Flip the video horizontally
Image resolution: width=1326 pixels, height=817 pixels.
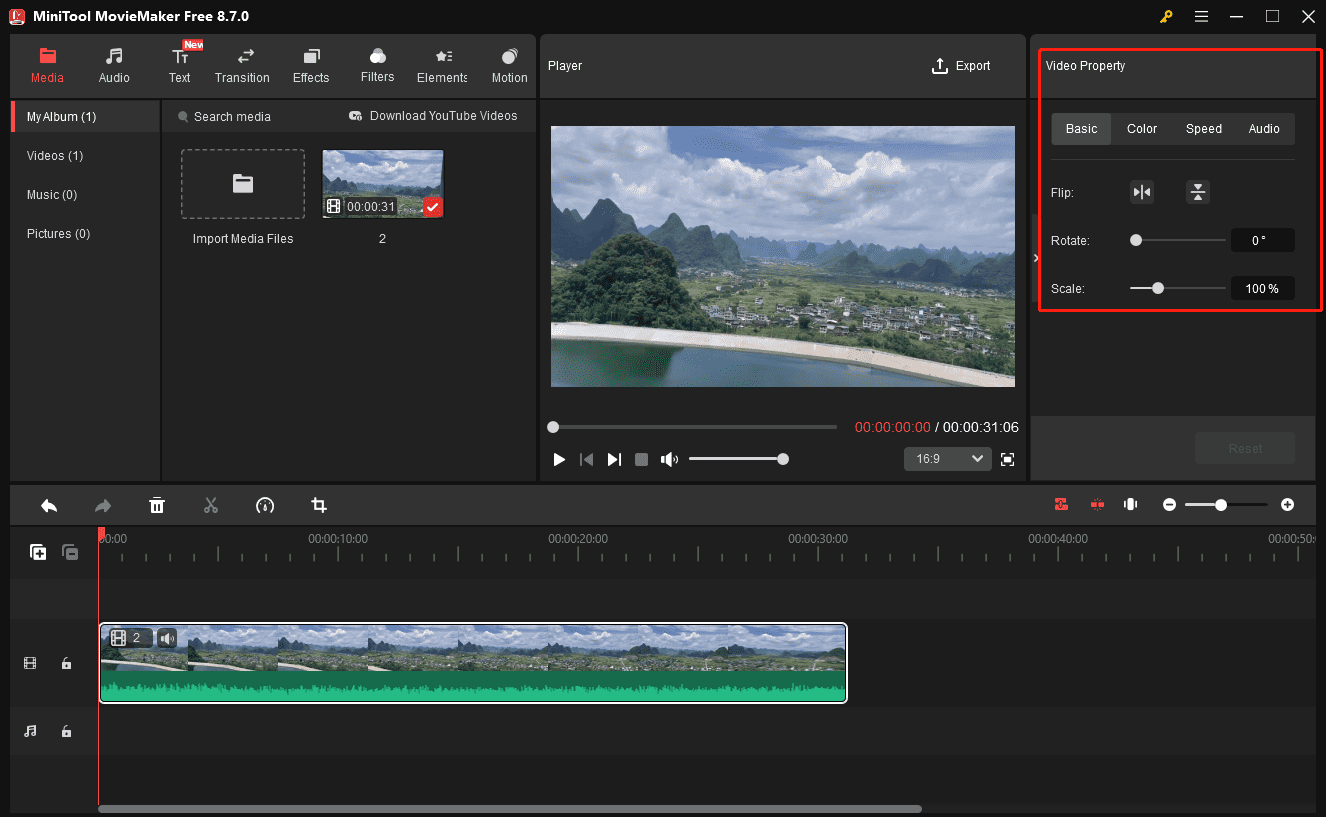pyautogui.click(x=1141, y=192)
